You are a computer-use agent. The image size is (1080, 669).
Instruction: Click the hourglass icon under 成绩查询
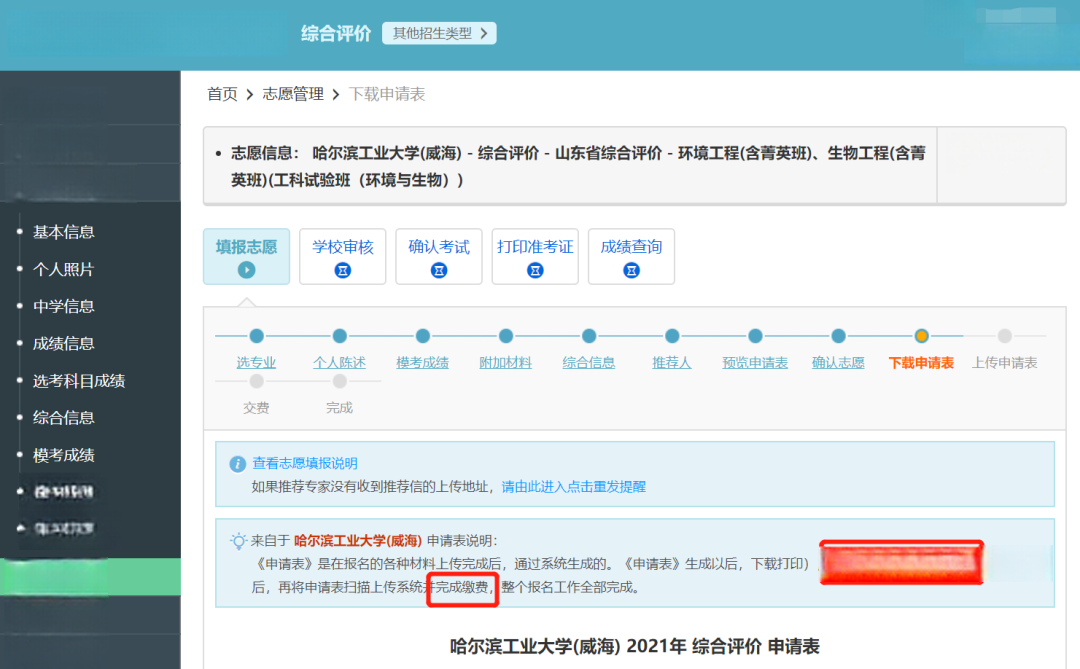click(x=631, y=270)
